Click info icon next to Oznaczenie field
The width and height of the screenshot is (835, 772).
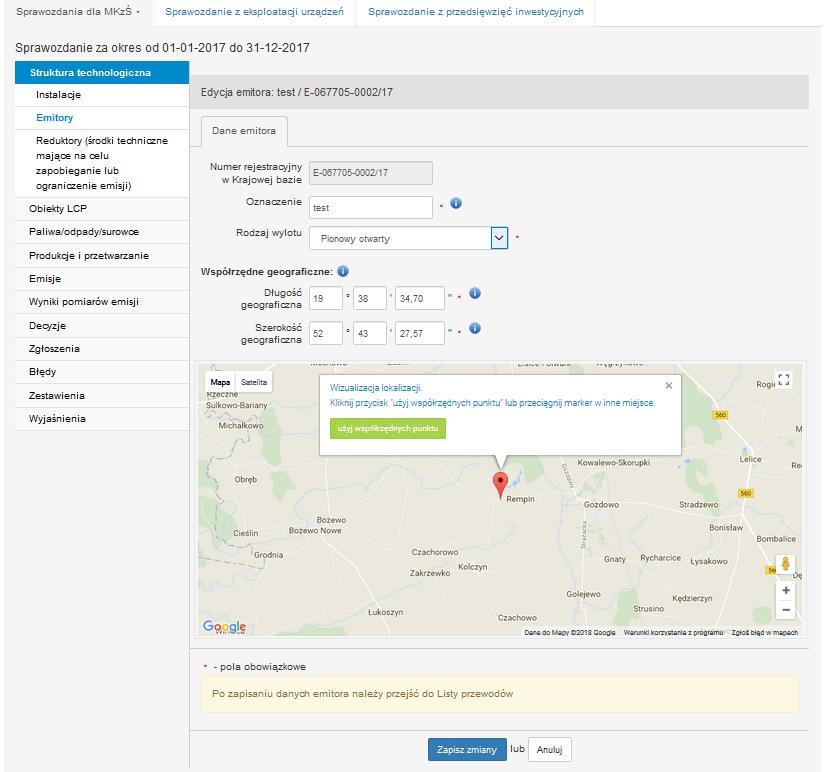point(456,203)
